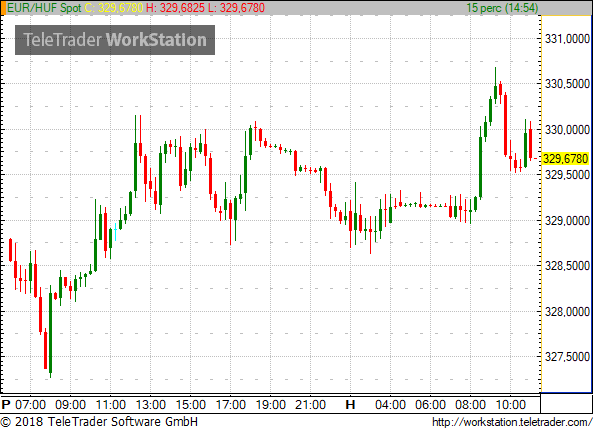Open the workstation.teletrader.com link
The height and width of the screenshot is (431, 593).
(512, 422)
